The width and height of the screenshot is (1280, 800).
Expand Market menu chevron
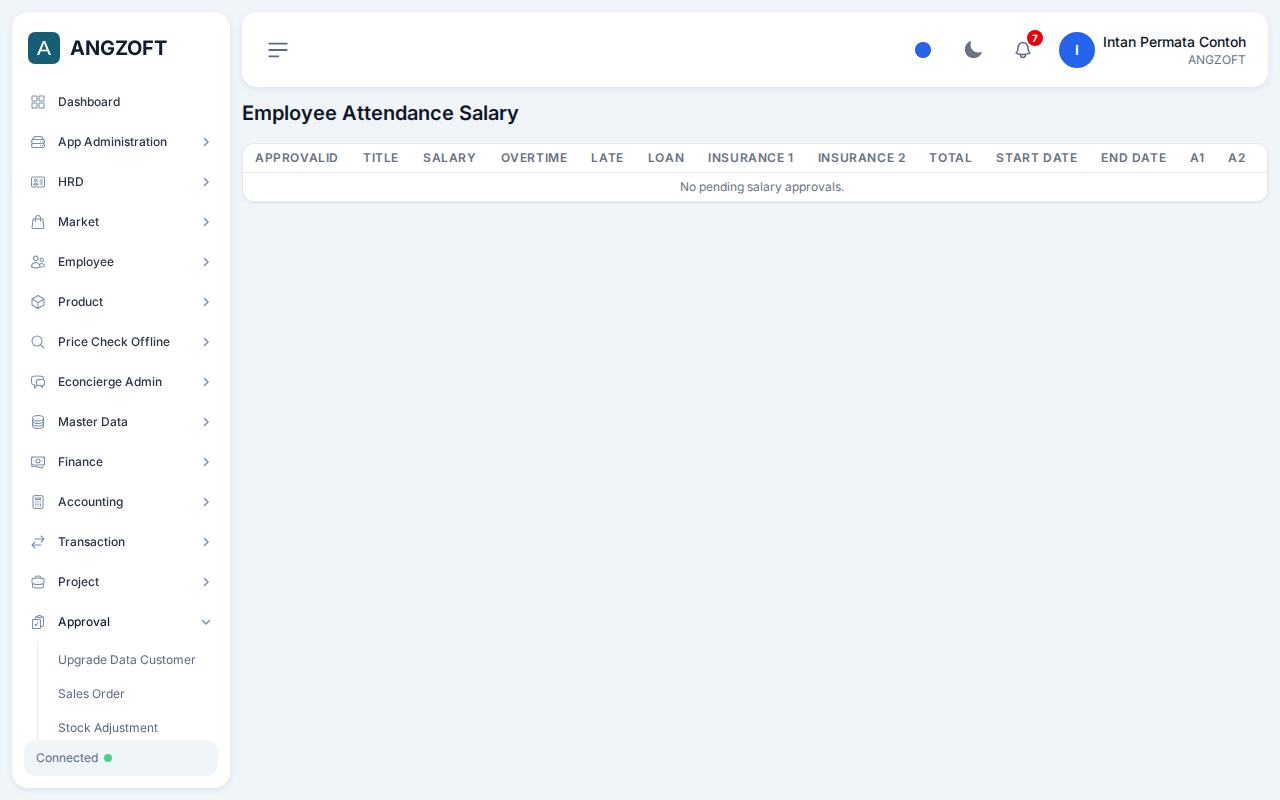[206, 222]
